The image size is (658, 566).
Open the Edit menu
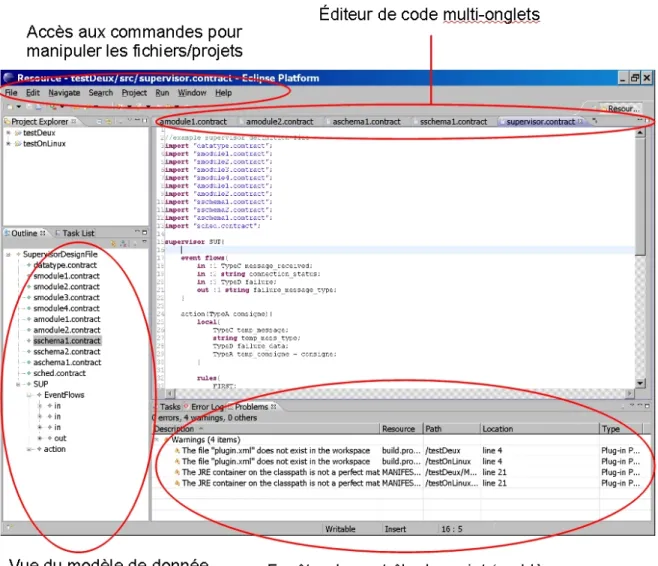pos(33,93)
